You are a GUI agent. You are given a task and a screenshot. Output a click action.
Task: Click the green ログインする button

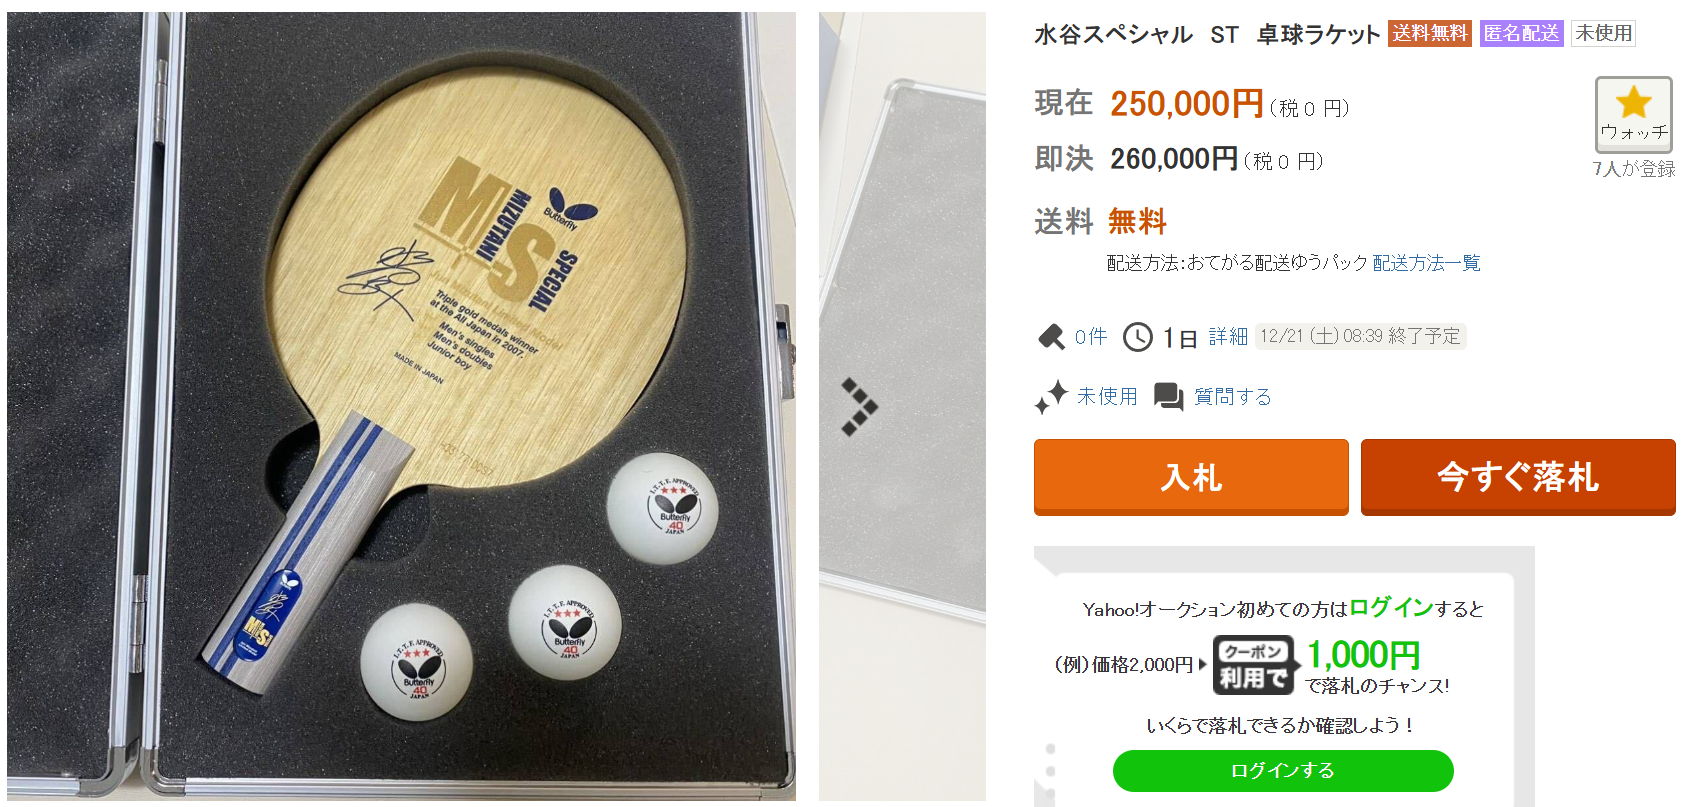coord(1283,770)
